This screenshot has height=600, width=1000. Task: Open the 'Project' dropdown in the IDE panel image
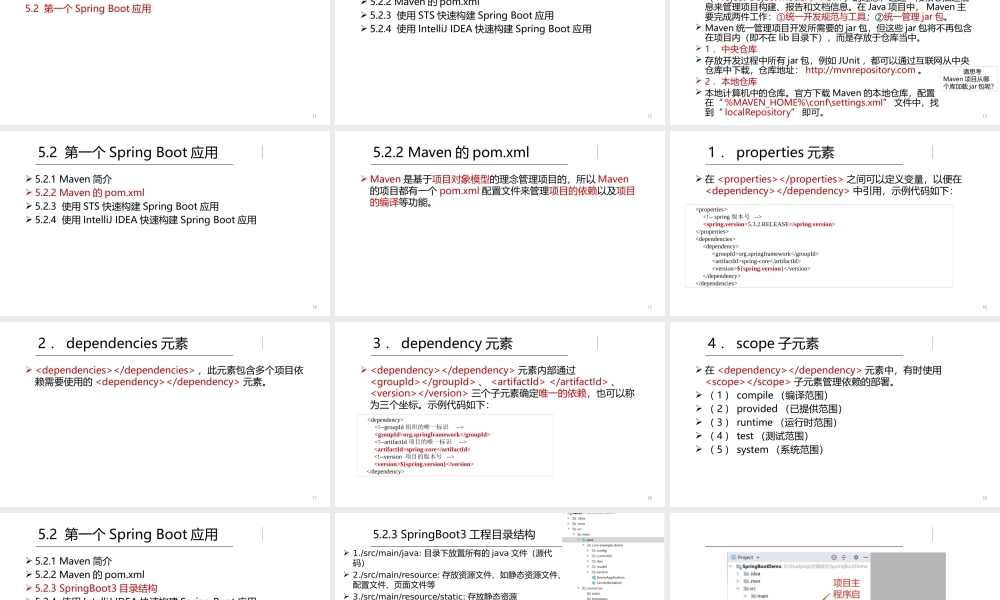(748, 557)
